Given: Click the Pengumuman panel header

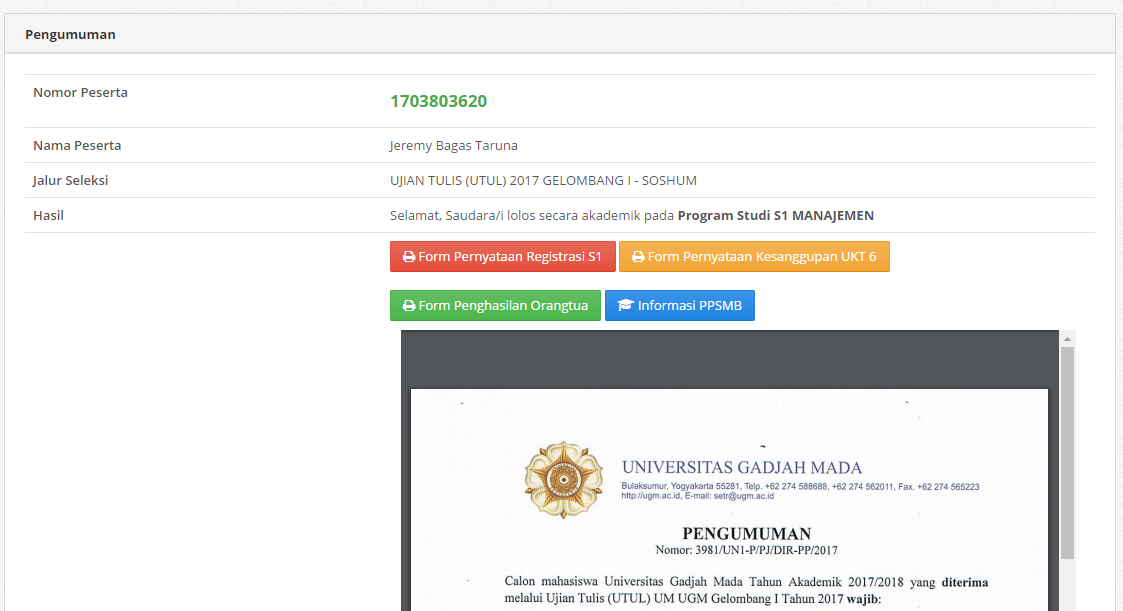Looking at the screenshot, I should 70,33.
